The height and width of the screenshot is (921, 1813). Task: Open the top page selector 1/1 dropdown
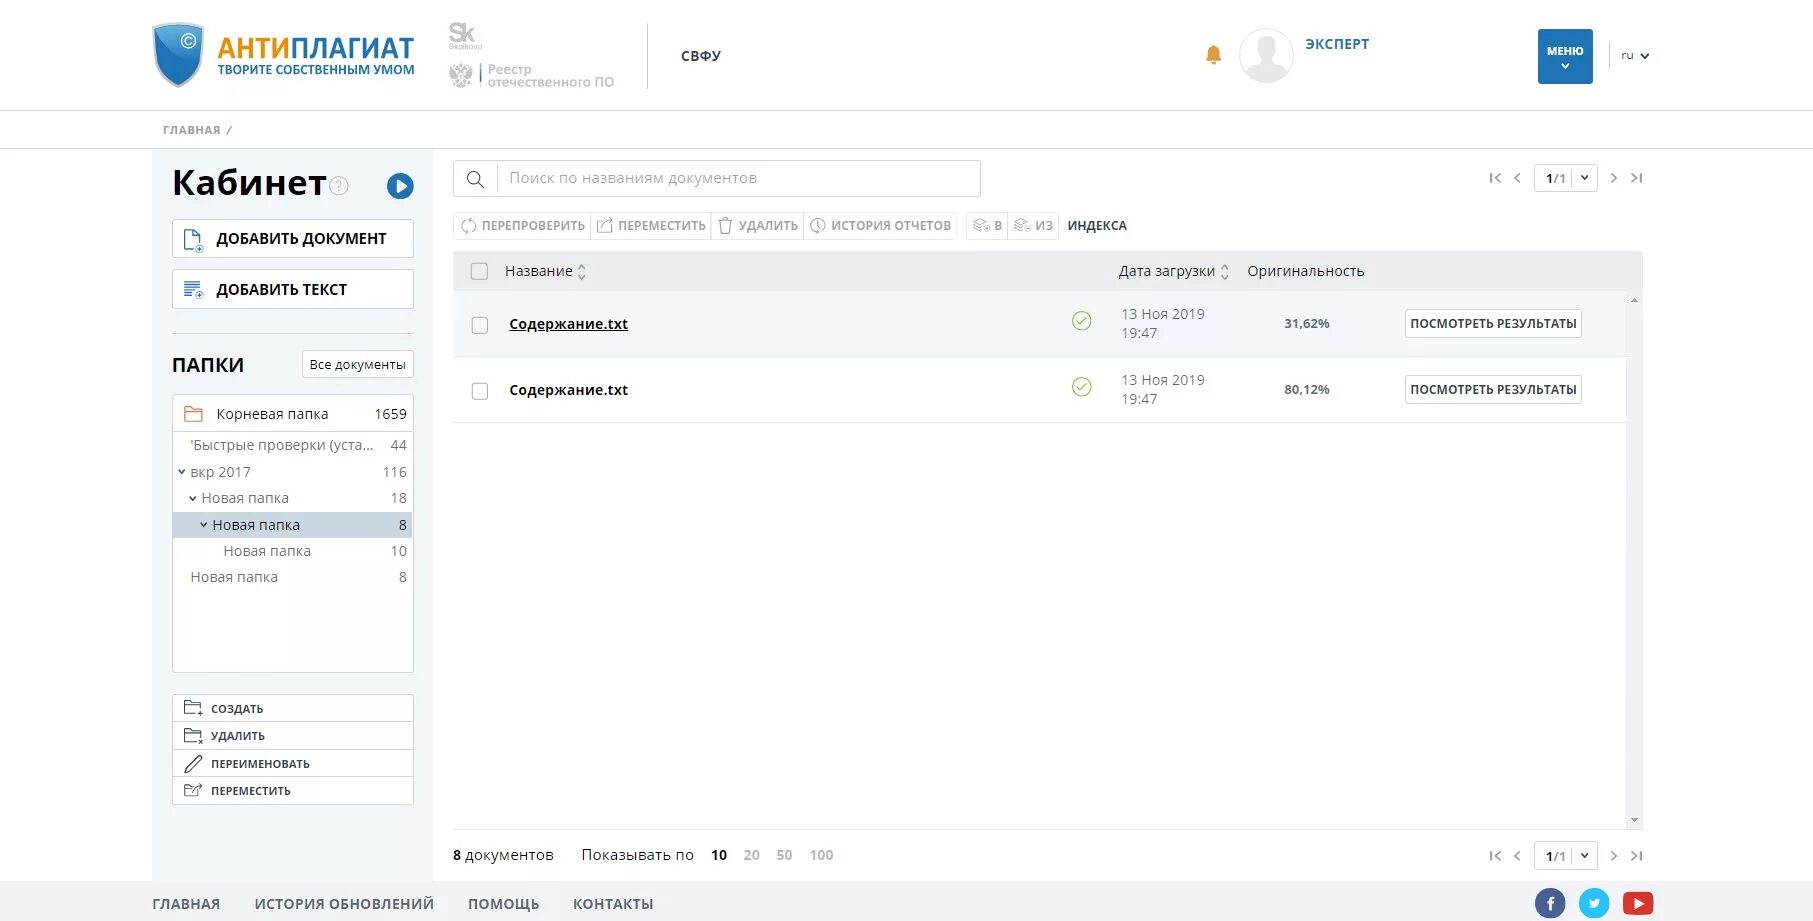(x=1565, y=178)
